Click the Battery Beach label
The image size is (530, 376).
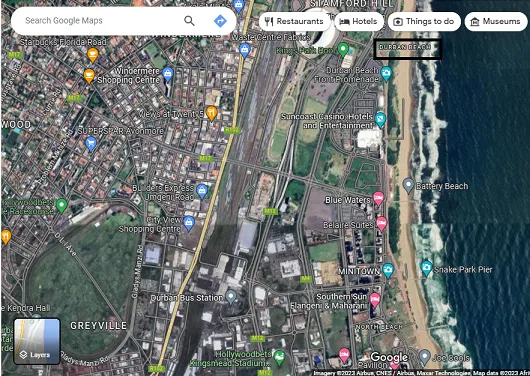[442, 186]
